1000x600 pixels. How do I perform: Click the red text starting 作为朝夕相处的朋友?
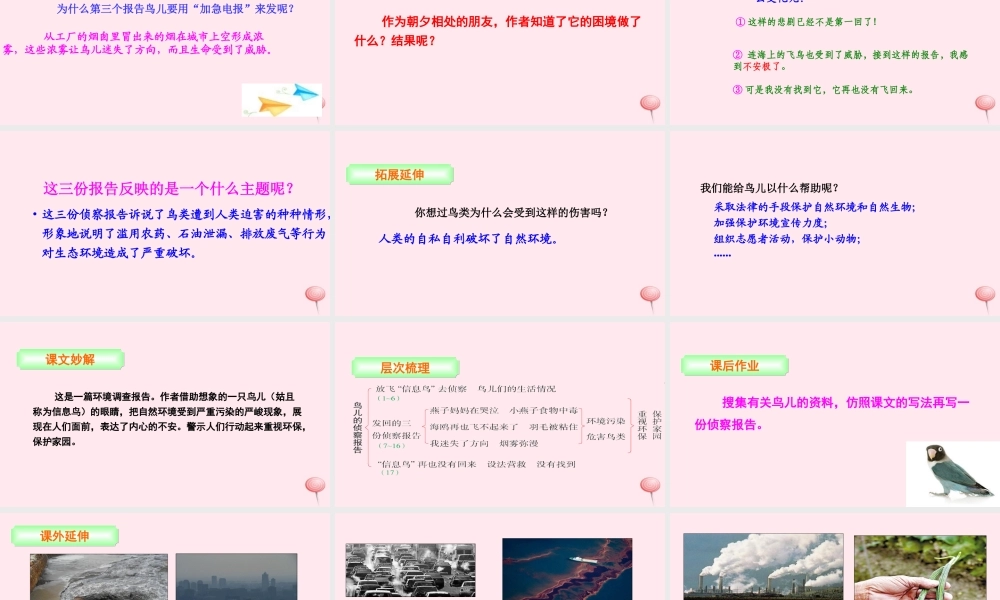(497, 31)
